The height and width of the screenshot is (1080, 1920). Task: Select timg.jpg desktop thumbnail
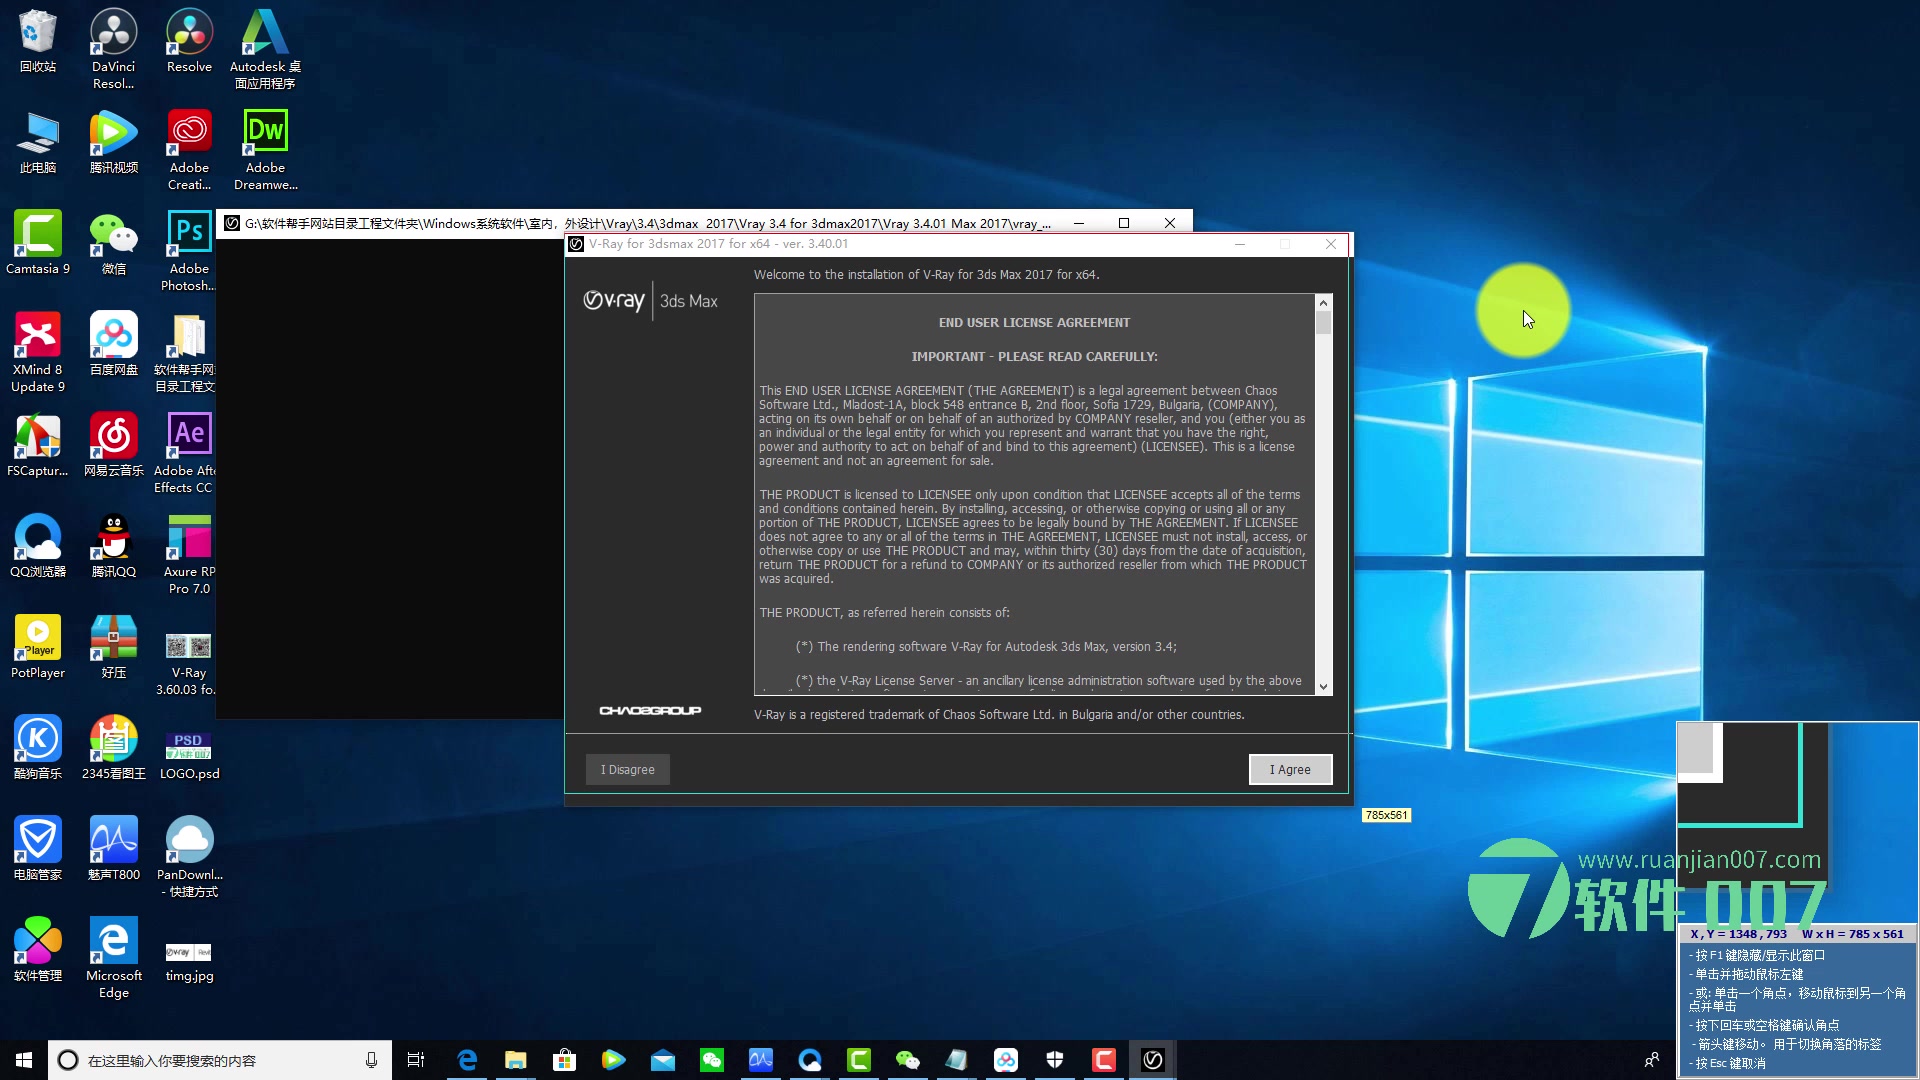[189, 952]
